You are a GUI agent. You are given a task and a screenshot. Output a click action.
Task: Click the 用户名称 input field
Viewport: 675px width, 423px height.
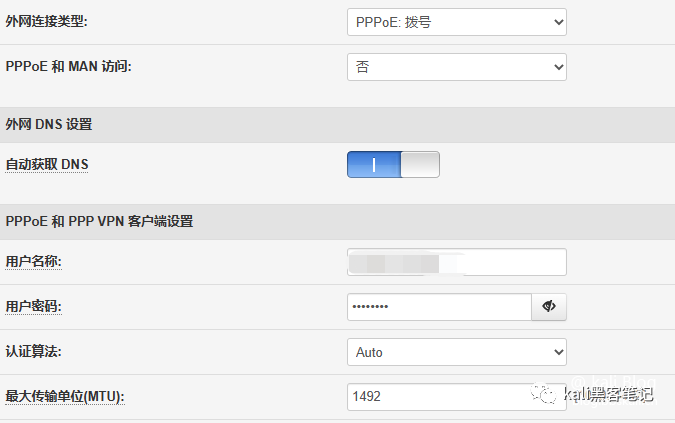click(x=456, y=262)
